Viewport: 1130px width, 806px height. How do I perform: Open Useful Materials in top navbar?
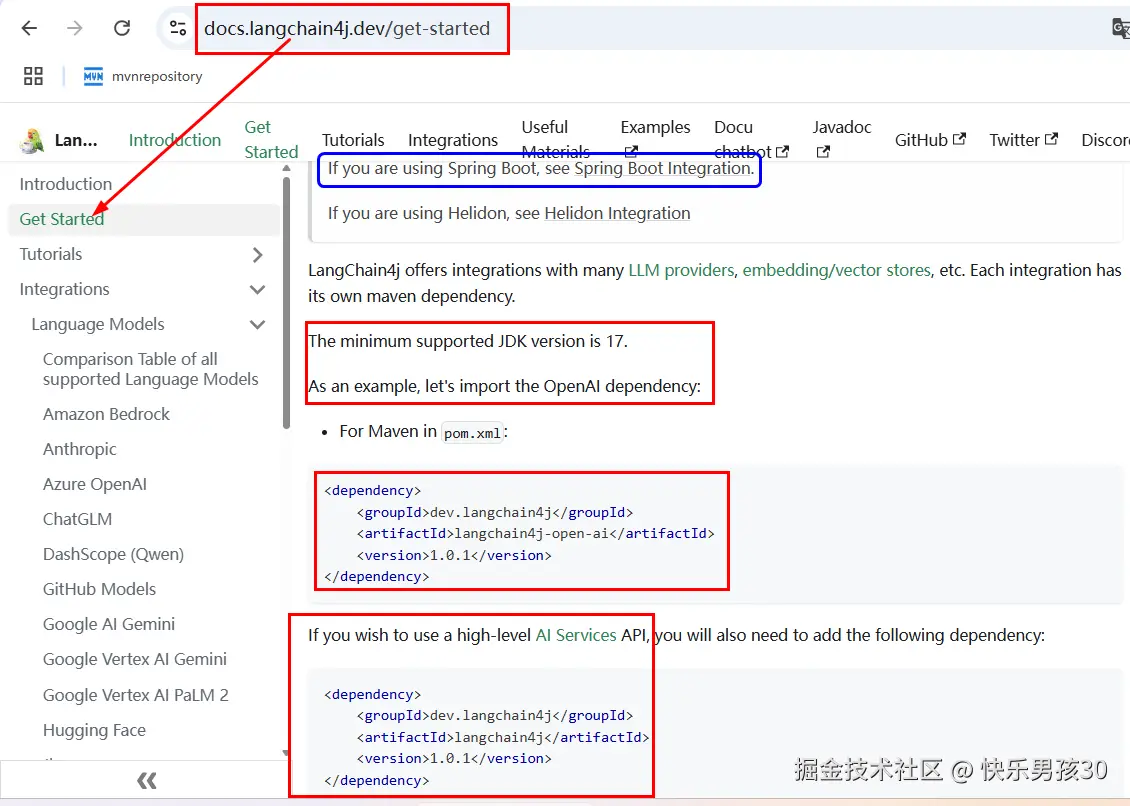556,139
